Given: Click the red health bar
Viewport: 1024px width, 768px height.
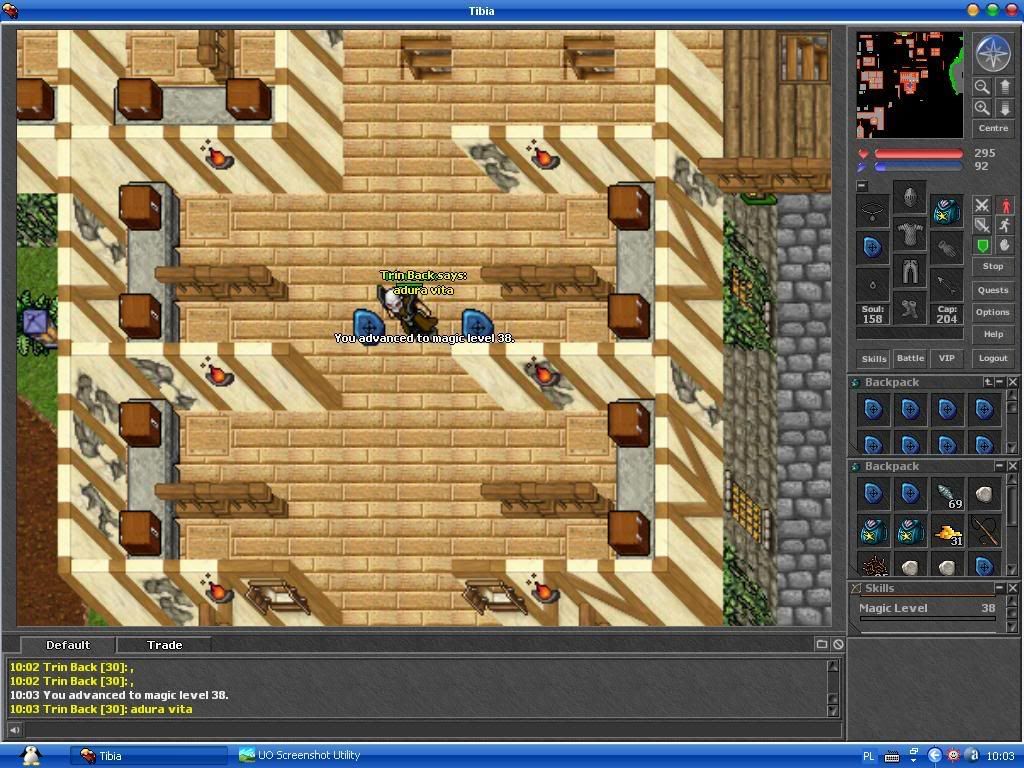Looking at the screenshot, I should 919,153.
